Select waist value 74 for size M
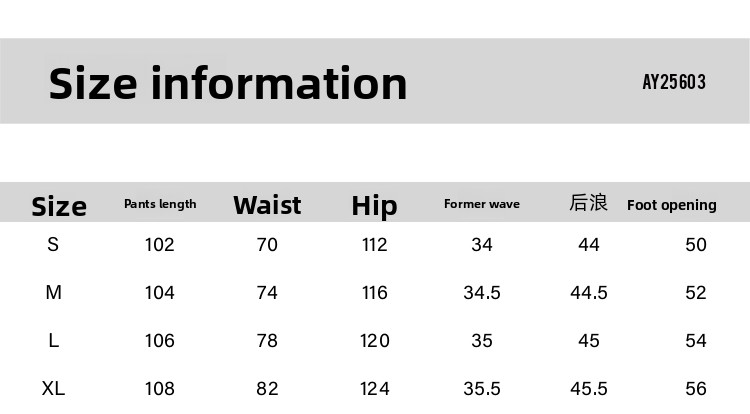Viewport: 750px width, 414px height. point(267,293)
